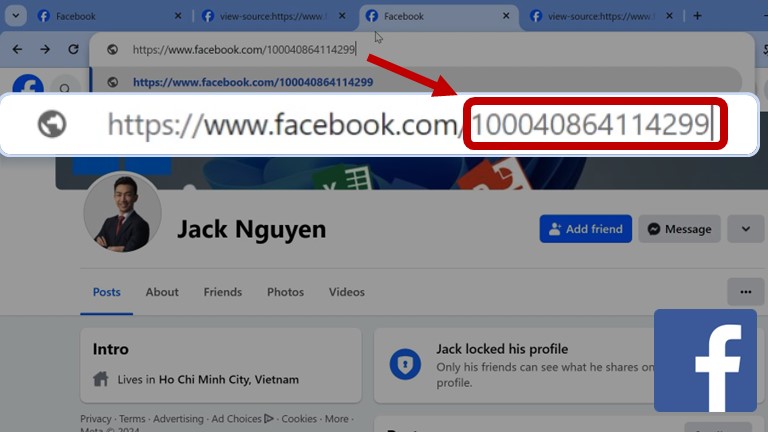Click the home icon in Intro

[100, 379]
